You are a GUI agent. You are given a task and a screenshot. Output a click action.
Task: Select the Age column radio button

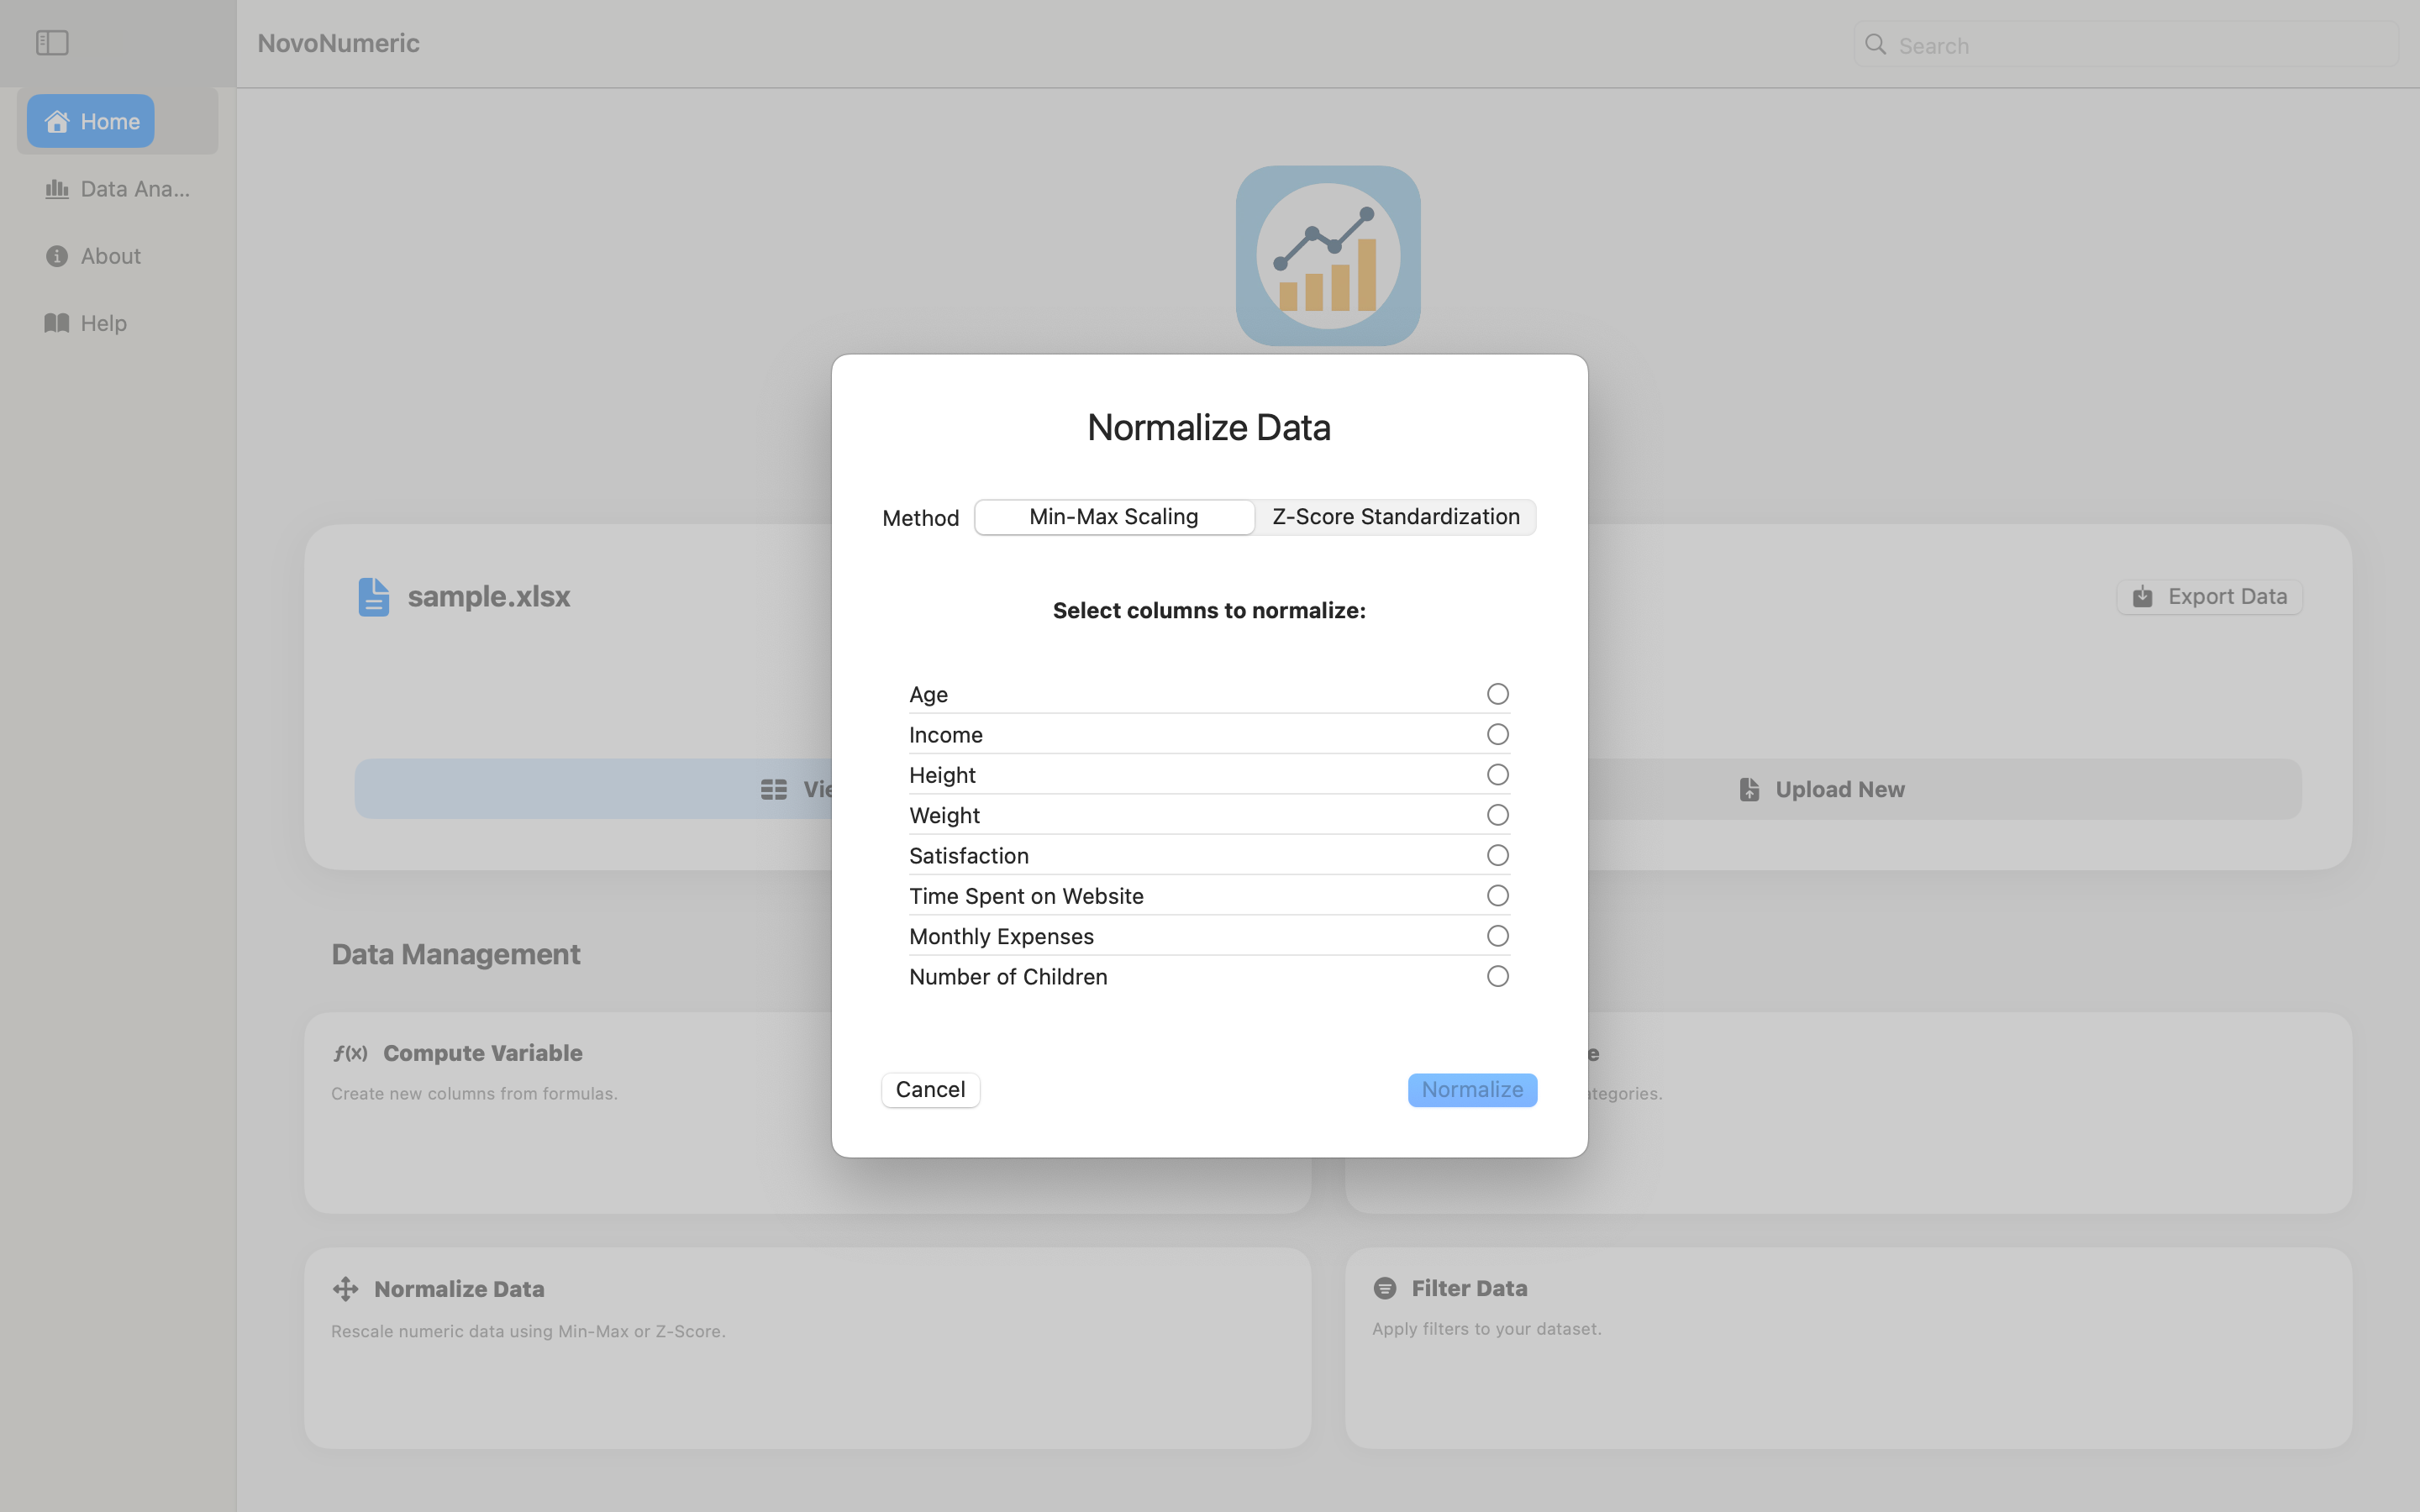pos(1497,694)
